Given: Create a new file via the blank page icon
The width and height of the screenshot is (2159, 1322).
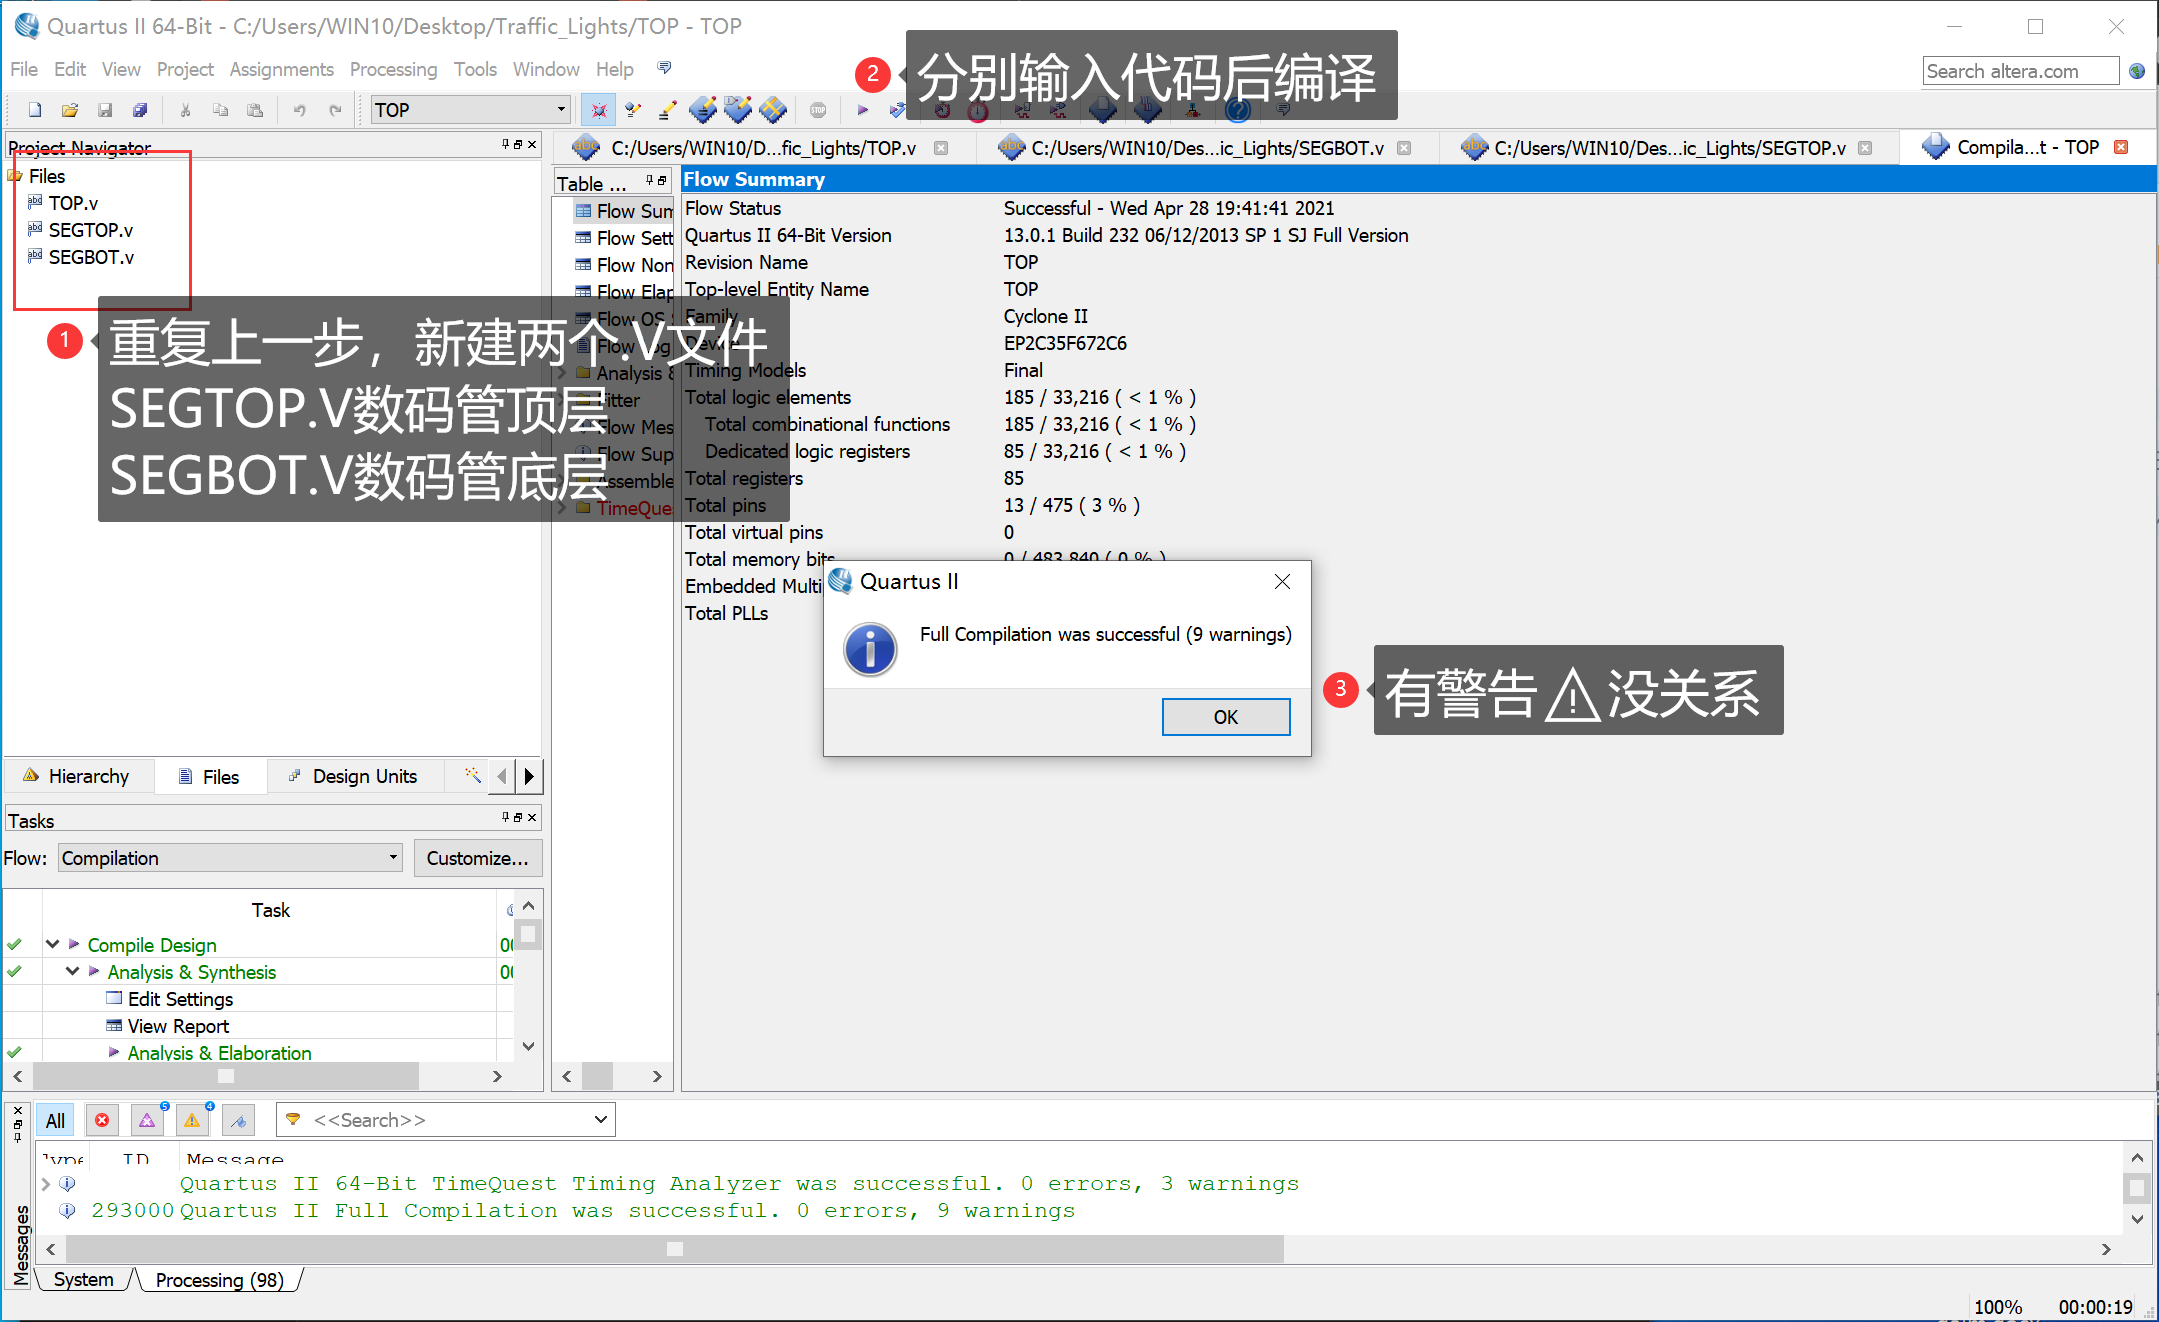Looking at the screenshot, I should pos(33,110).
